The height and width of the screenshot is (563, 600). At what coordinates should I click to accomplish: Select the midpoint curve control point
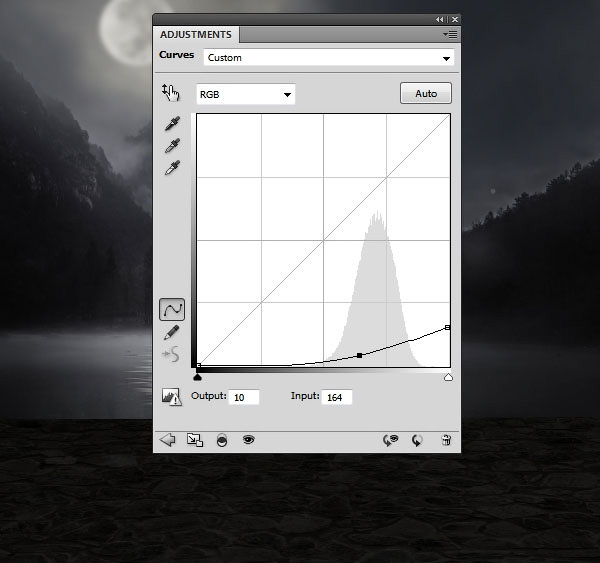pyautogui.click(x=359, y=356)
